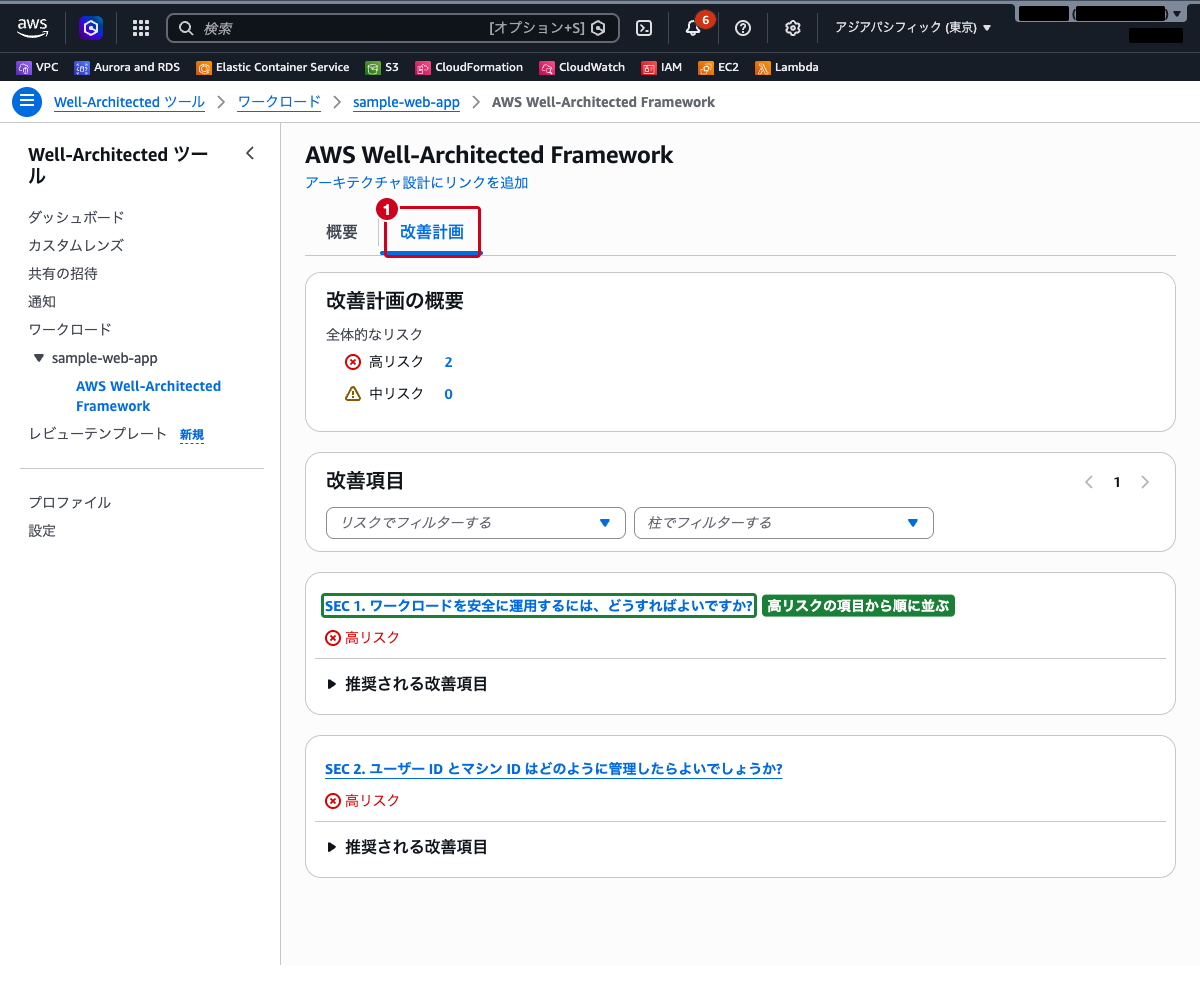Open the account menu dropdown arrow
Screen dimensions: 1200x1000
(x=1179, y=14)
